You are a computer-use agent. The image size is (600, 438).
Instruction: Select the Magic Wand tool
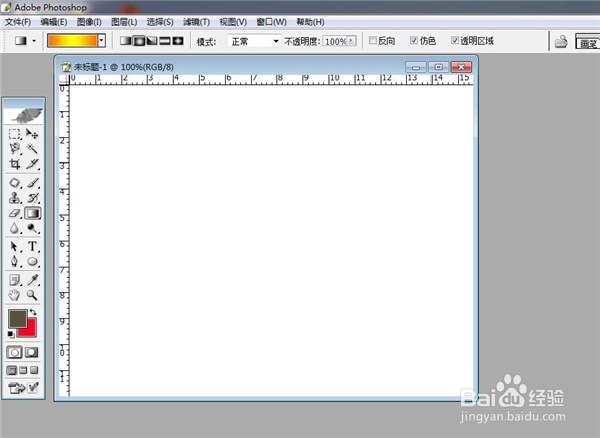[x=32, y=149]
